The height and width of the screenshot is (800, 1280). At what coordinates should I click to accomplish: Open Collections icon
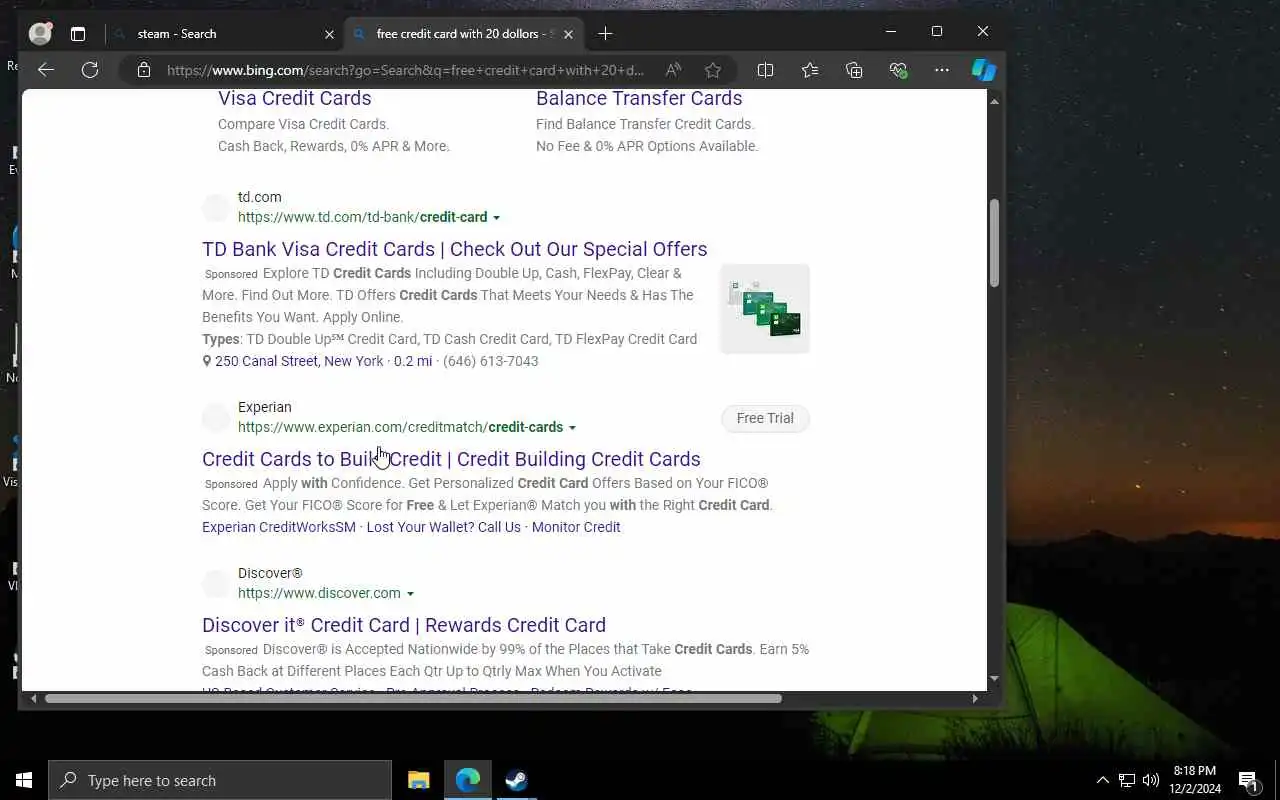[854, 70]
